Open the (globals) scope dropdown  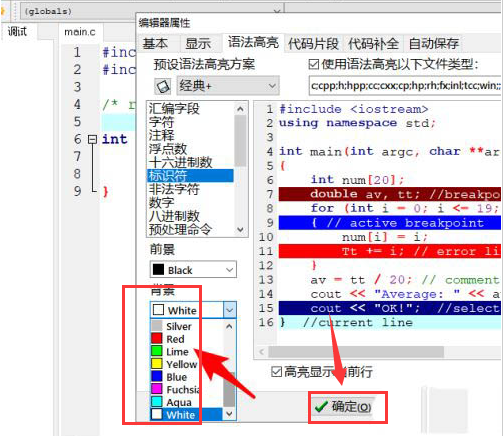pyautogui.click(x=153, y=11)
